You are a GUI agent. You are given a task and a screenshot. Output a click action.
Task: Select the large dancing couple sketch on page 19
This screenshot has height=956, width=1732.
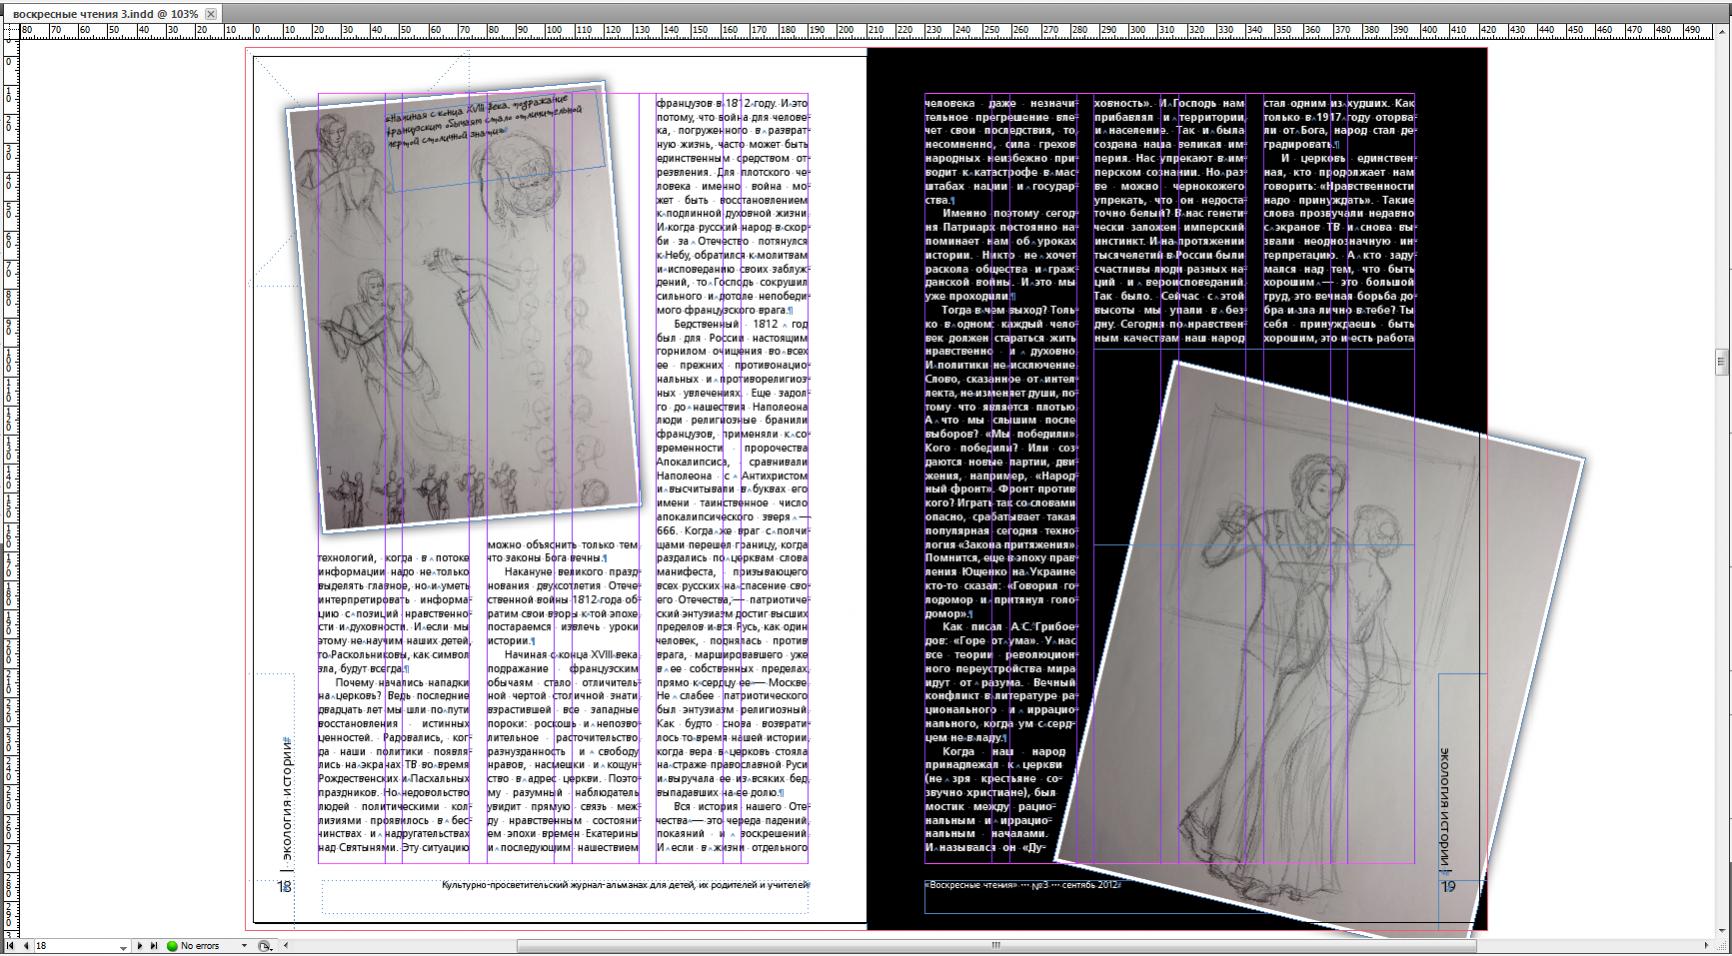click(x=1320, y=650)
